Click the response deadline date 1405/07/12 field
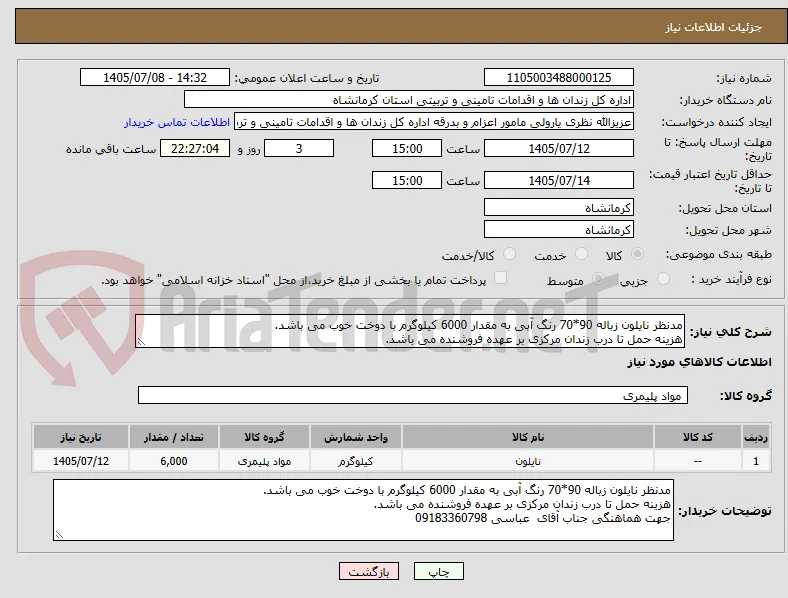Viewport: 788px width, 598px height. tap(559, 148)
